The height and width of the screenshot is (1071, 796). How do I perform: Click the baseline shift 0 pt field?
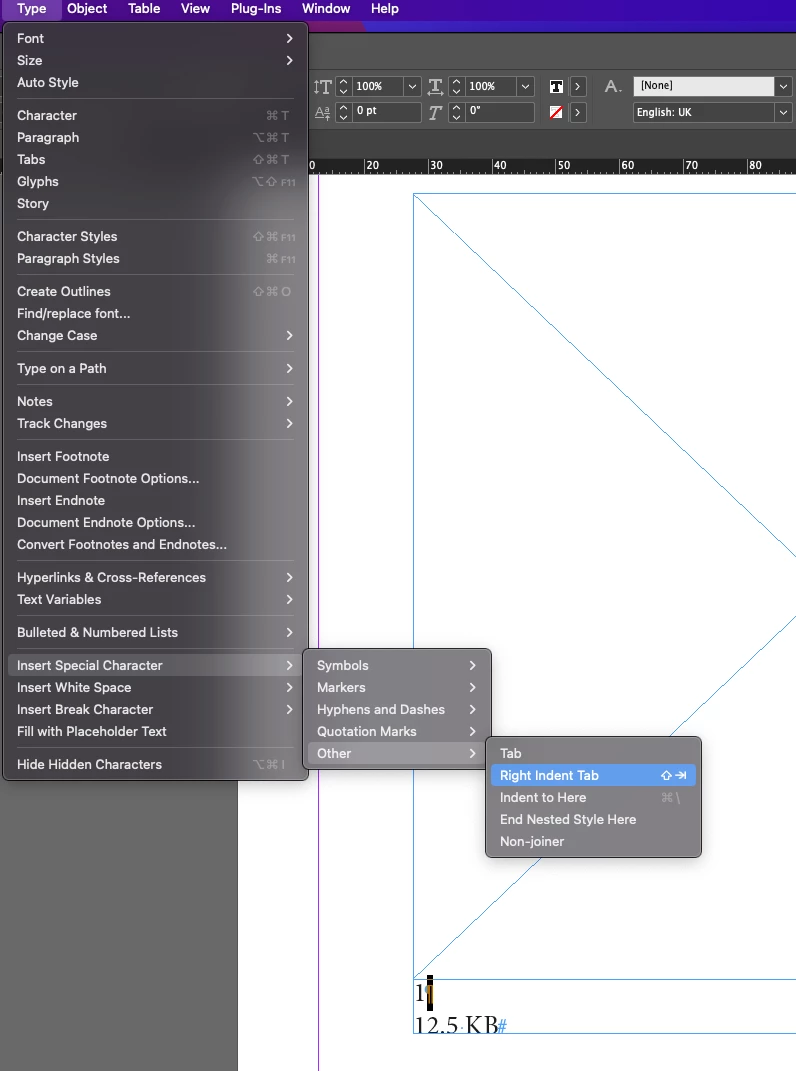(387, 111)
